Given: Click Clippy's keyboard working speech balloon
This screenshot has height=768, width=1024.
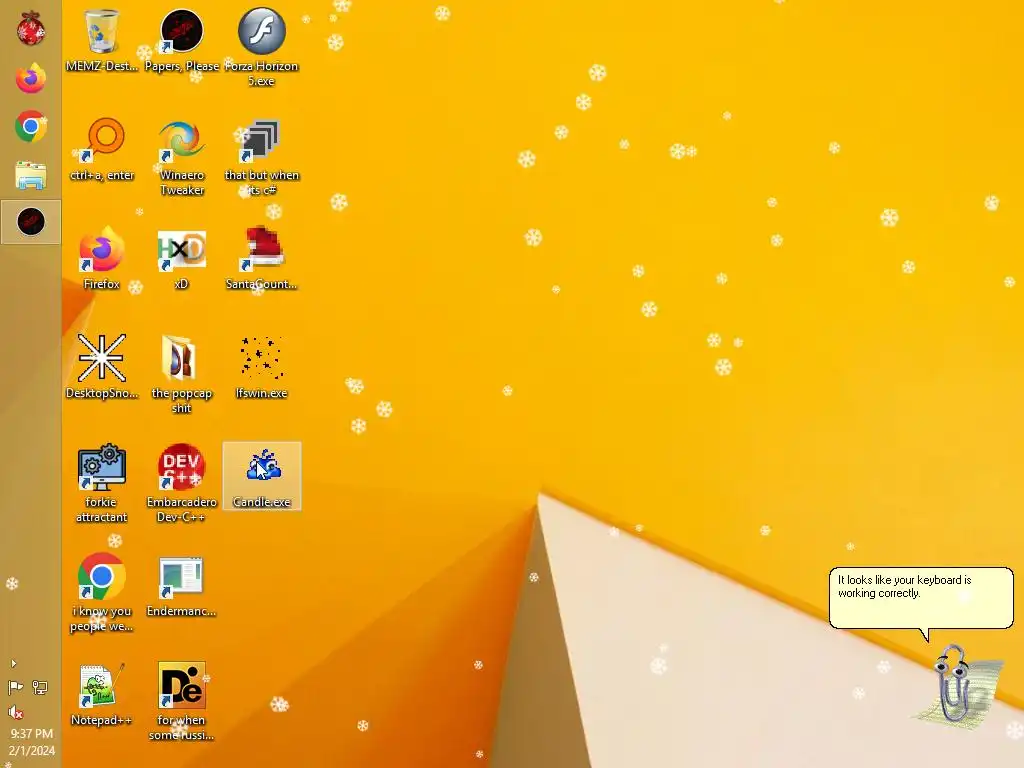Looking at the screenshot, I should [921, 598].
